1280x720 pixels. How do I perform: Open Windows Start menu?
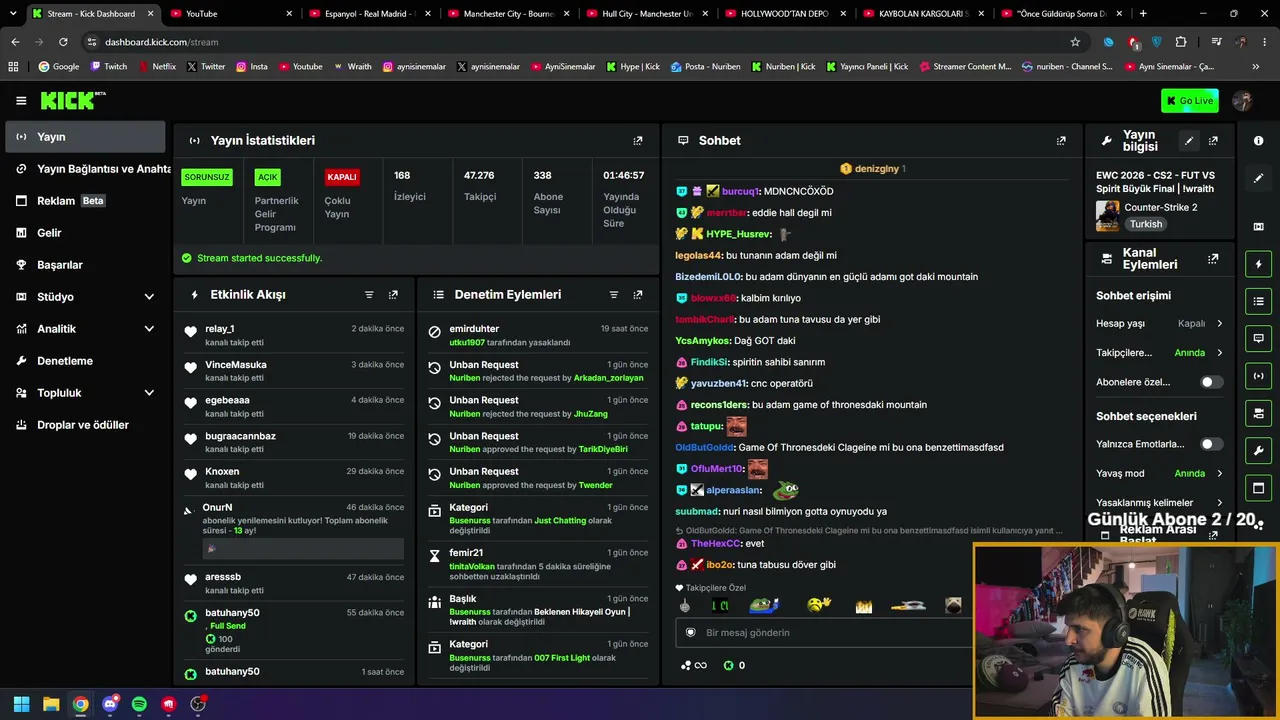click(x=21, y=704)
